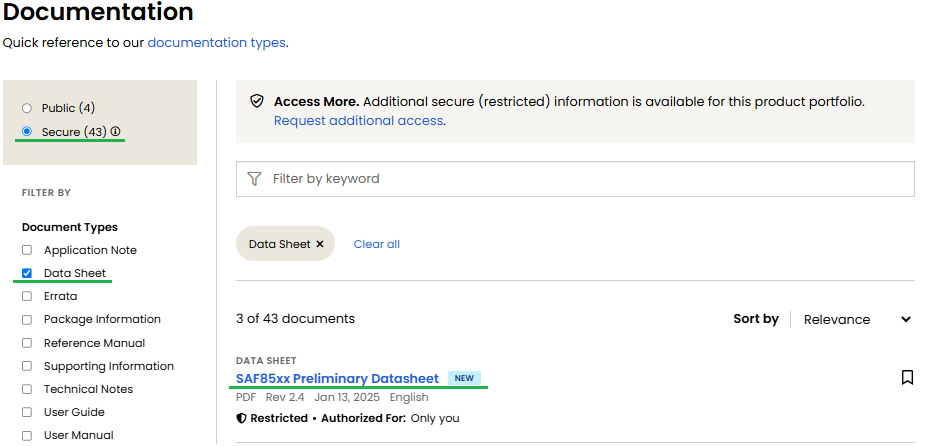Click the funnel filter icon
The image size is (942, 447).
(x=255, y=179)
